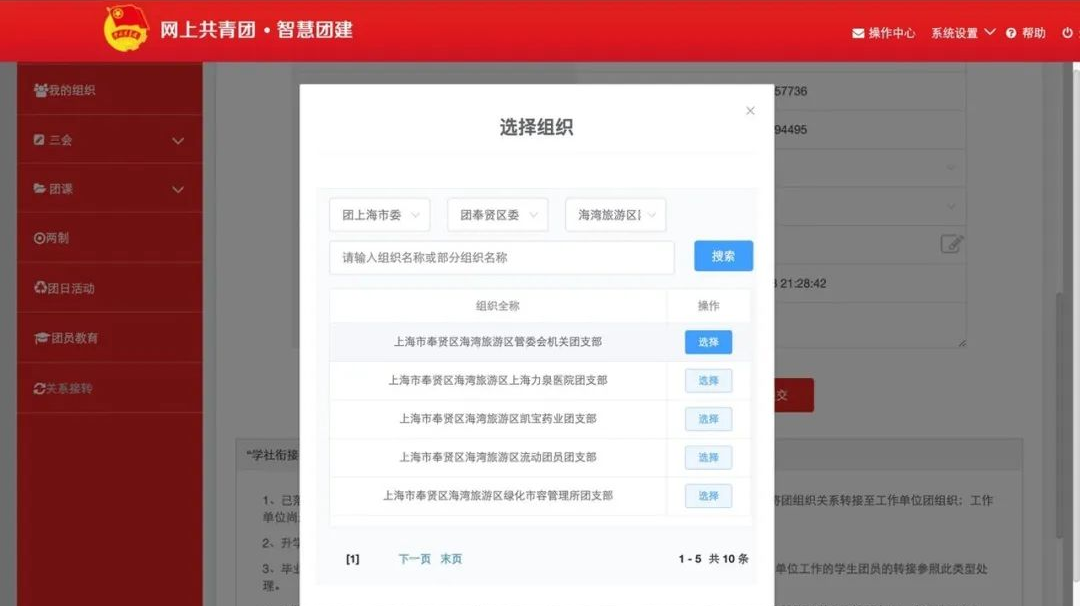1080x606 pixels.
Task: Click the pencil edit icon on the form
Action: pyautogui.click(x=952, y=243)
